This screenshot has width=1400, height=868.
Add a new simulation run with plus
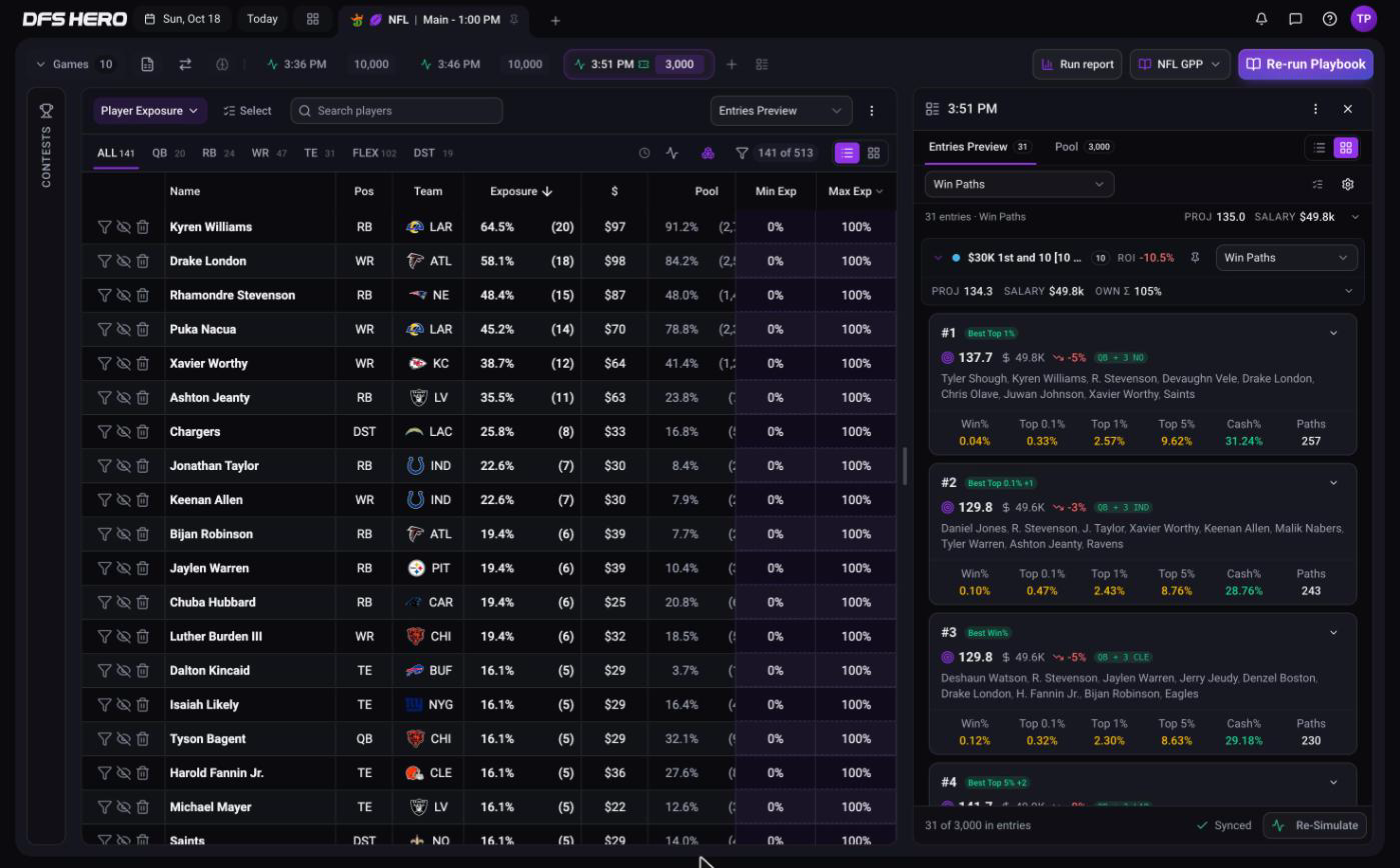click(731, 64)
